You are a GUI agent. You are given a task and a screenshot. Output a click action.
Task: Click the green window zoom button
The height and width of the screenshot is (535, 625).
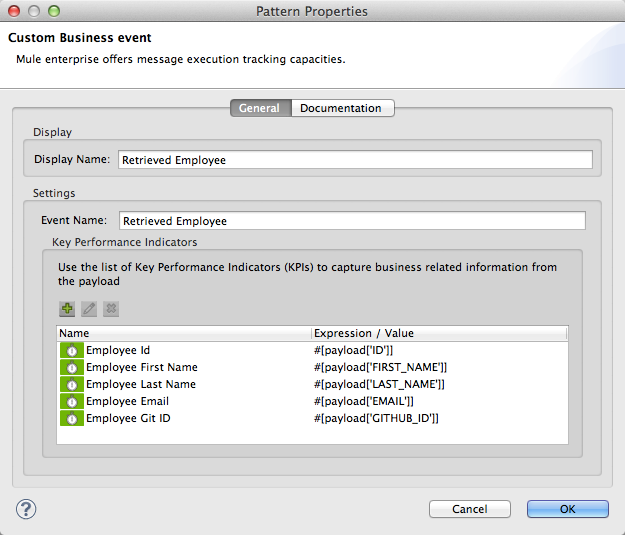tap(54, 11)
